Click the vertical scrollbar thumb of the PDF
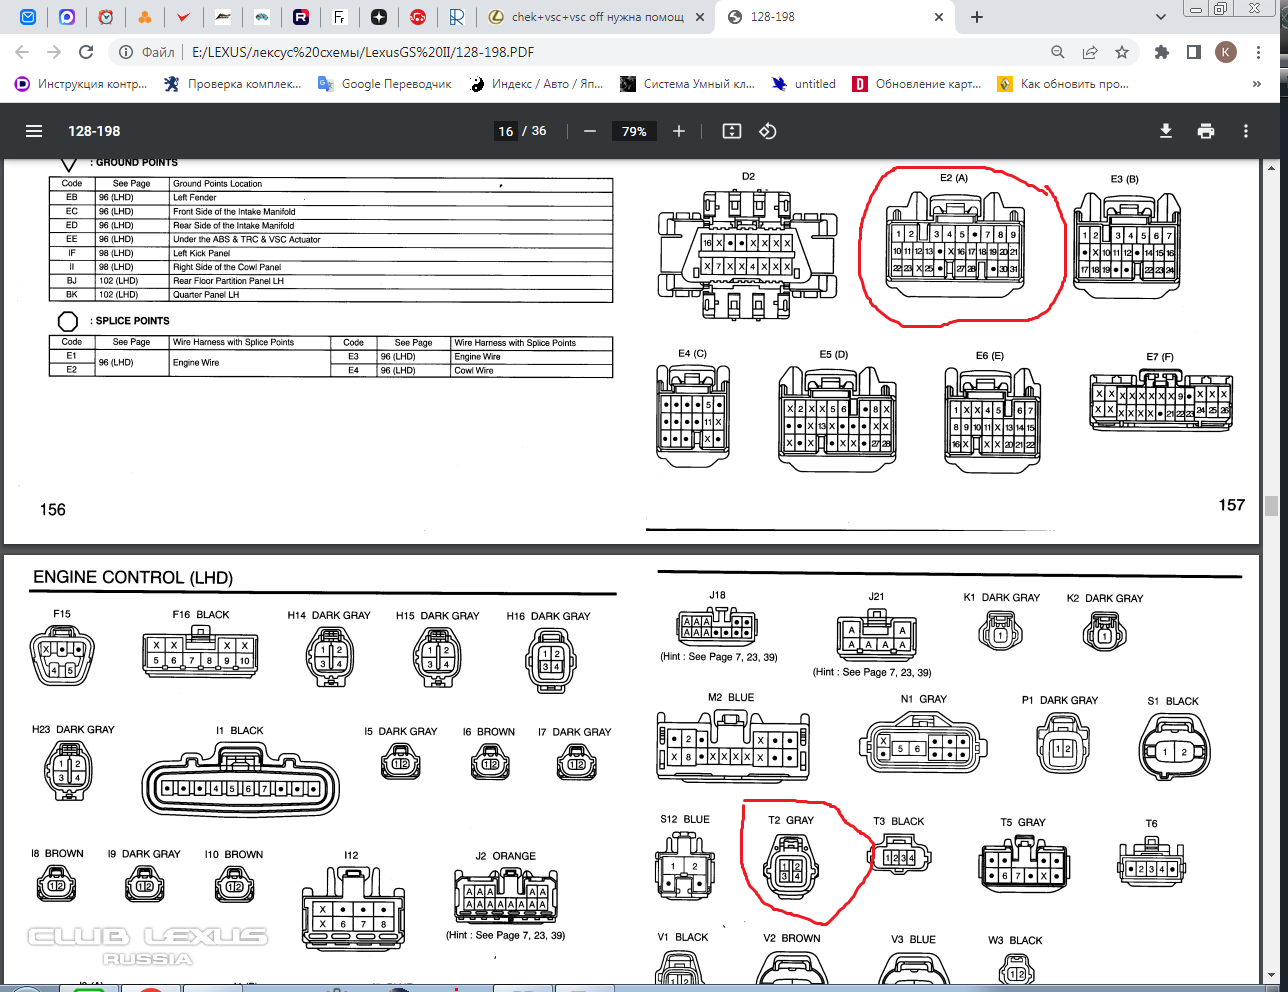Screen dimensions: 1288x992 coord(1271,506)
